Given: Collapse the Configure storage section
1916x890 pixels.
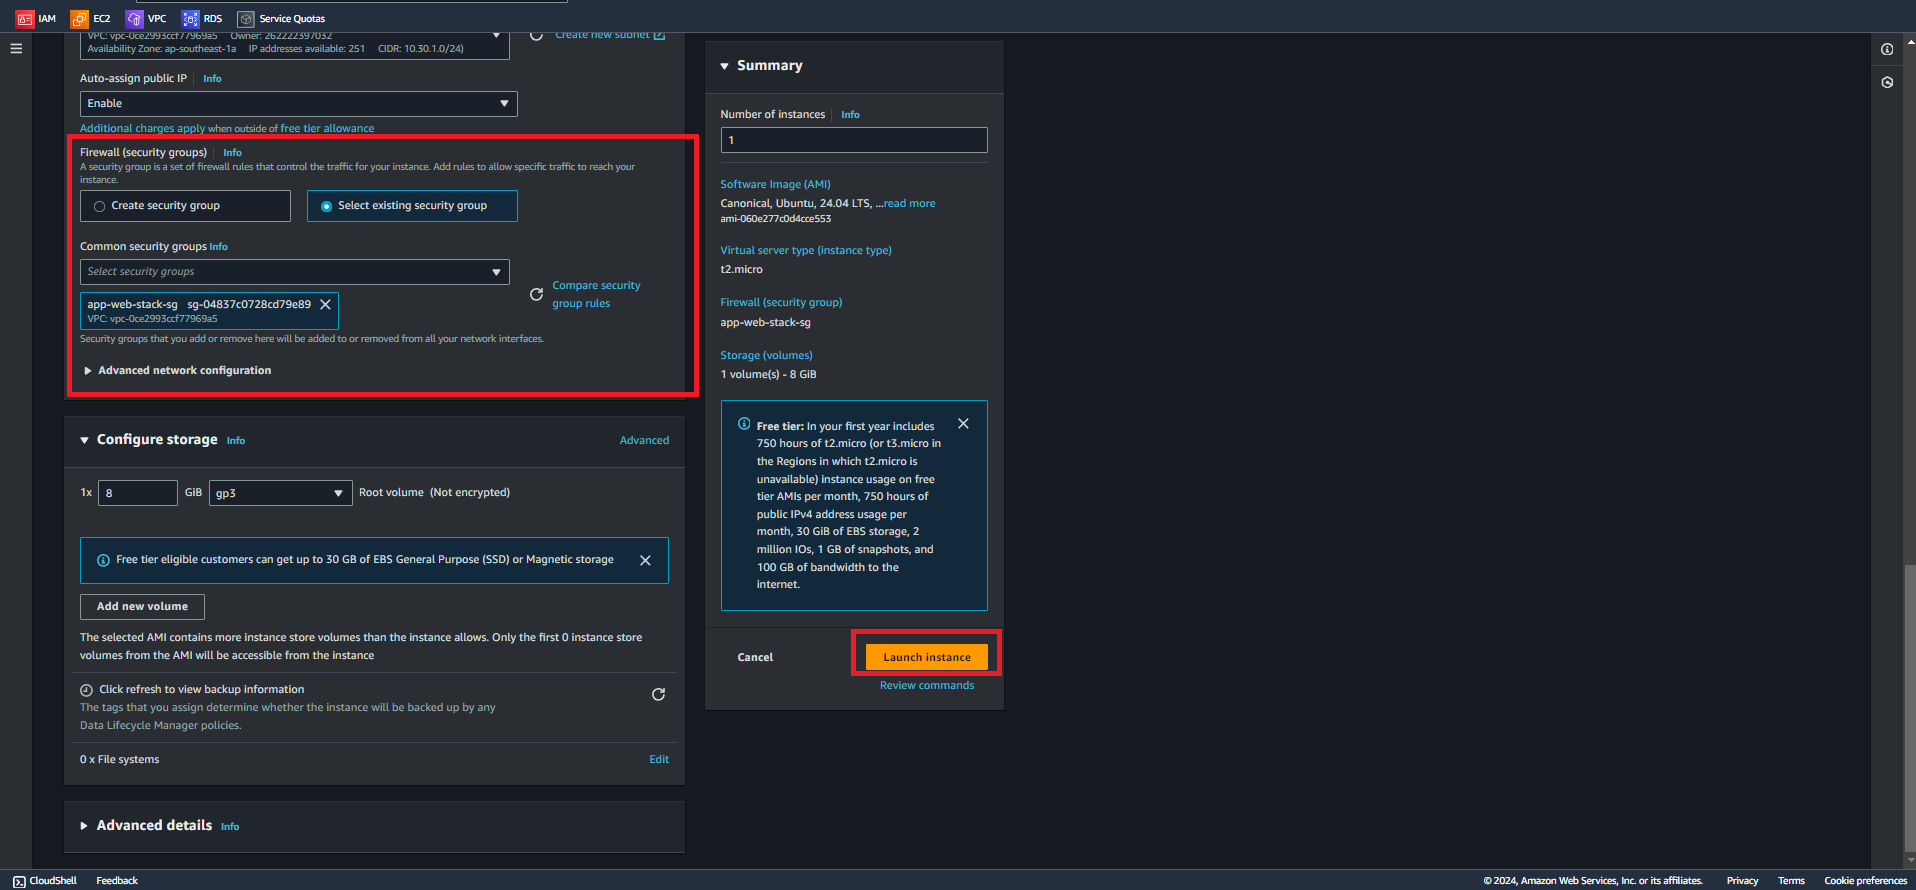Looking at the screenshot, I should (x=84, y=440).
